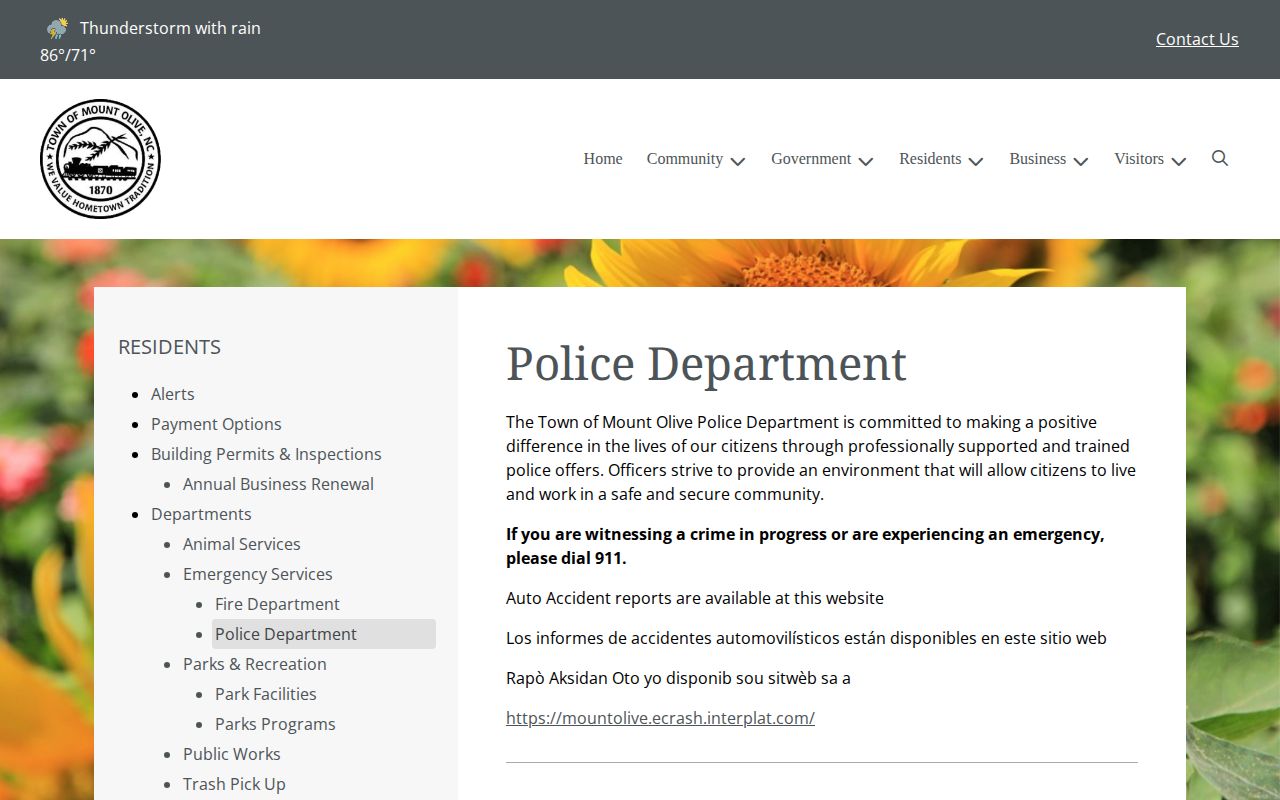Expand the Community menu chevron
This screenshot has height=800, width=1280.
click(x=738, y=160)
